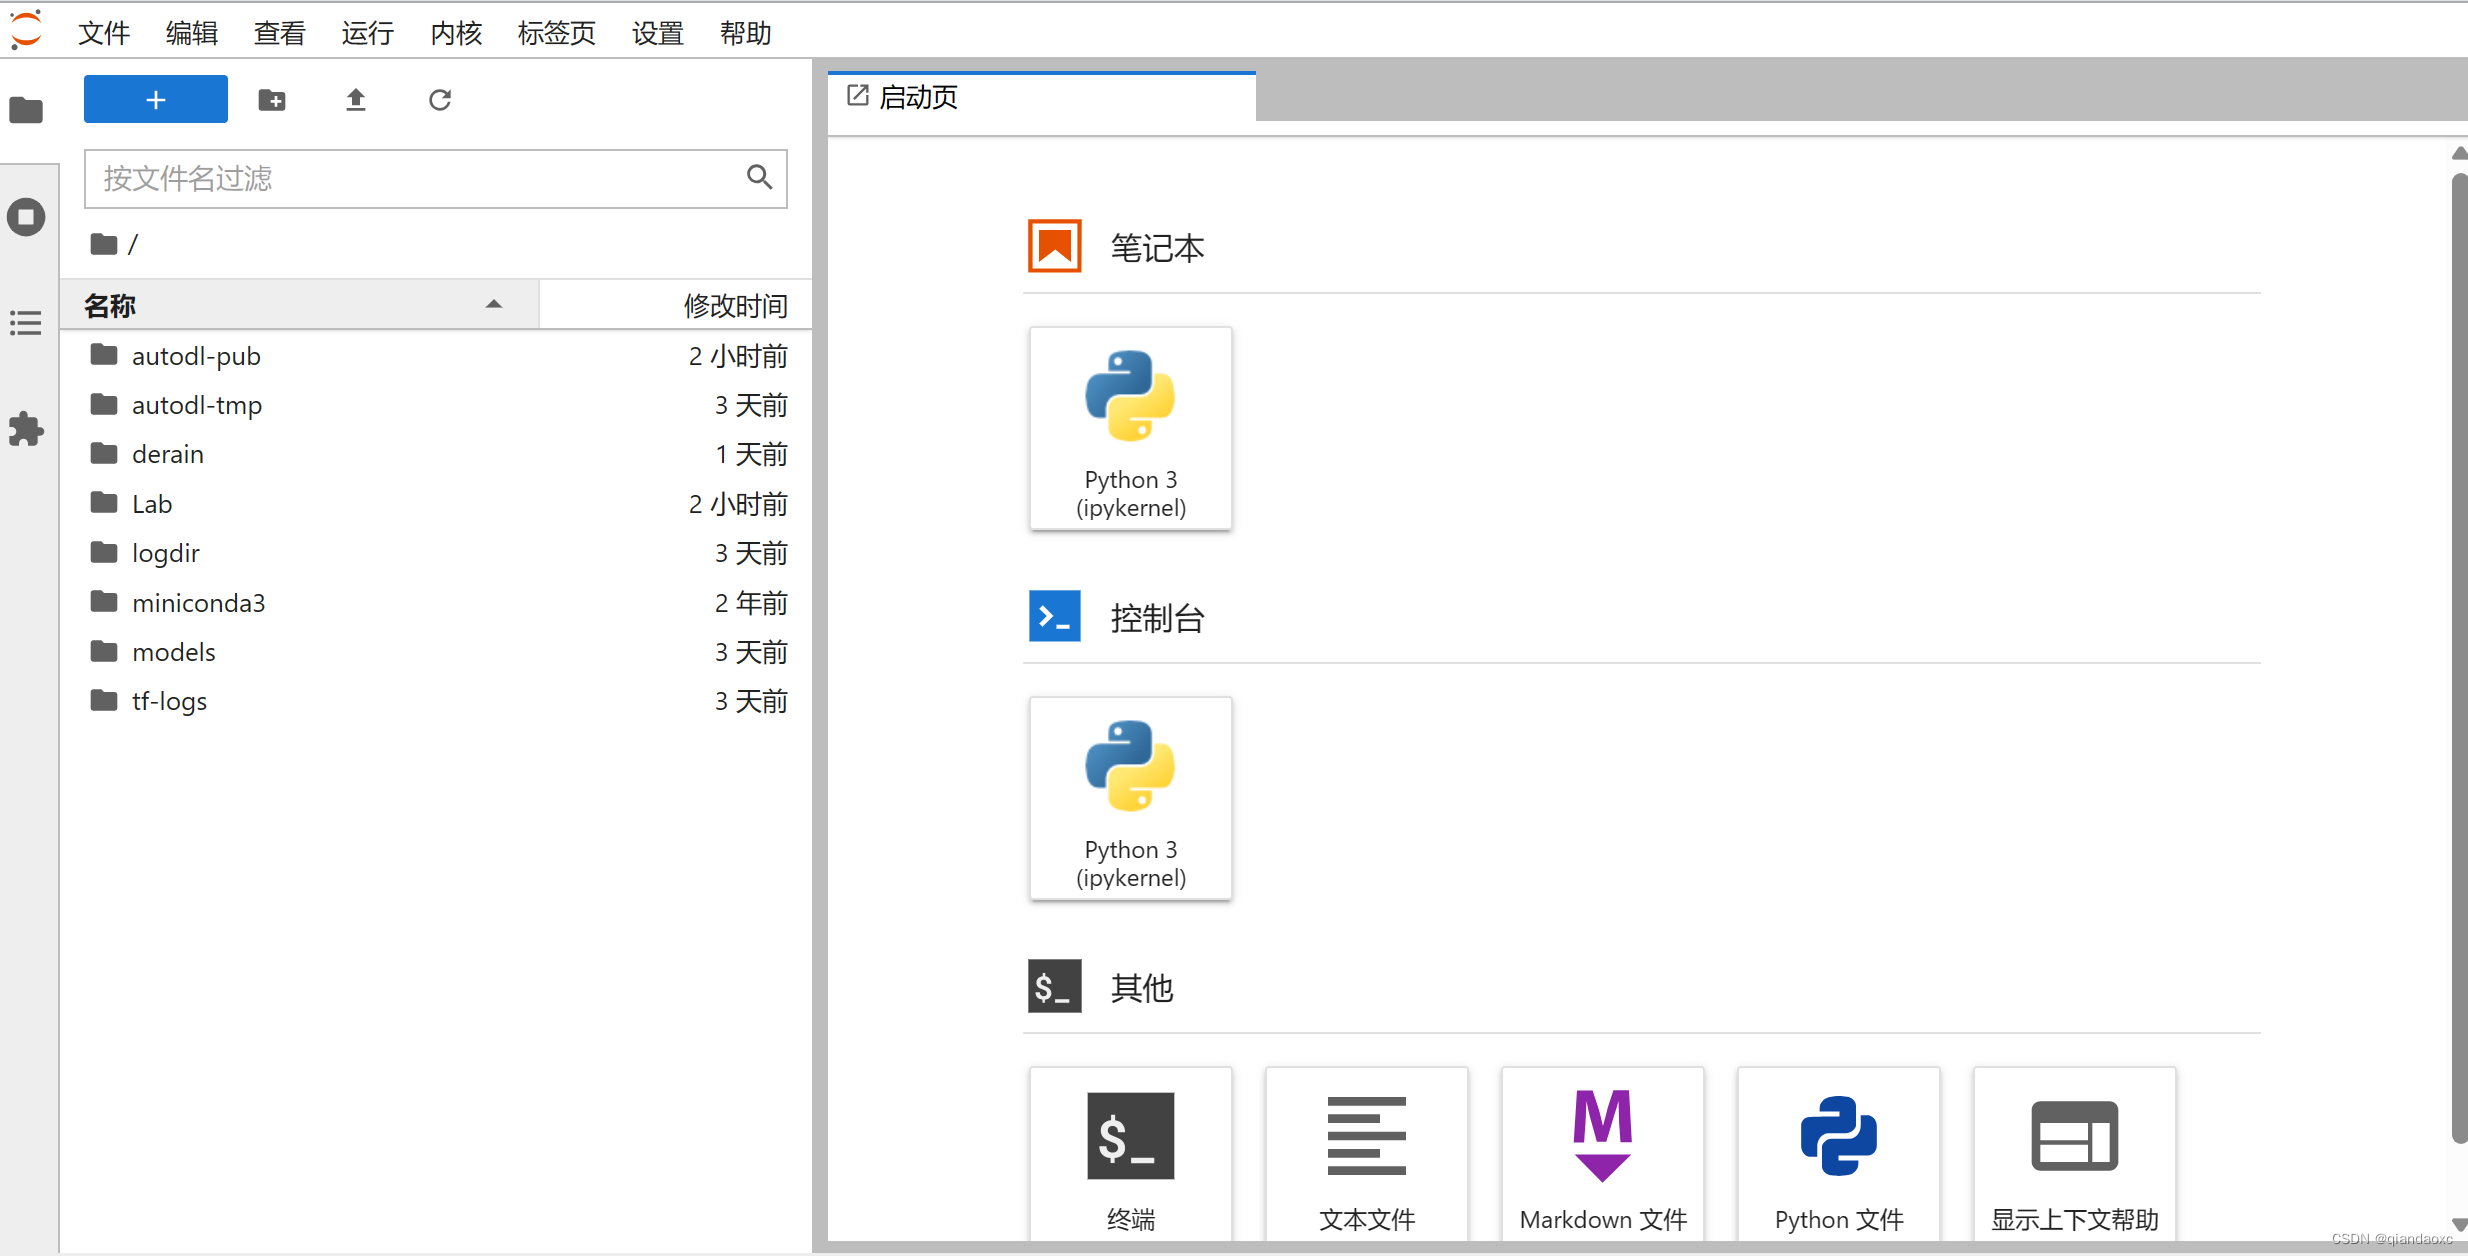This screenshot has width=2468, height=1256.
Task: Focus the filter files by name field
Action: coord(436,179)
